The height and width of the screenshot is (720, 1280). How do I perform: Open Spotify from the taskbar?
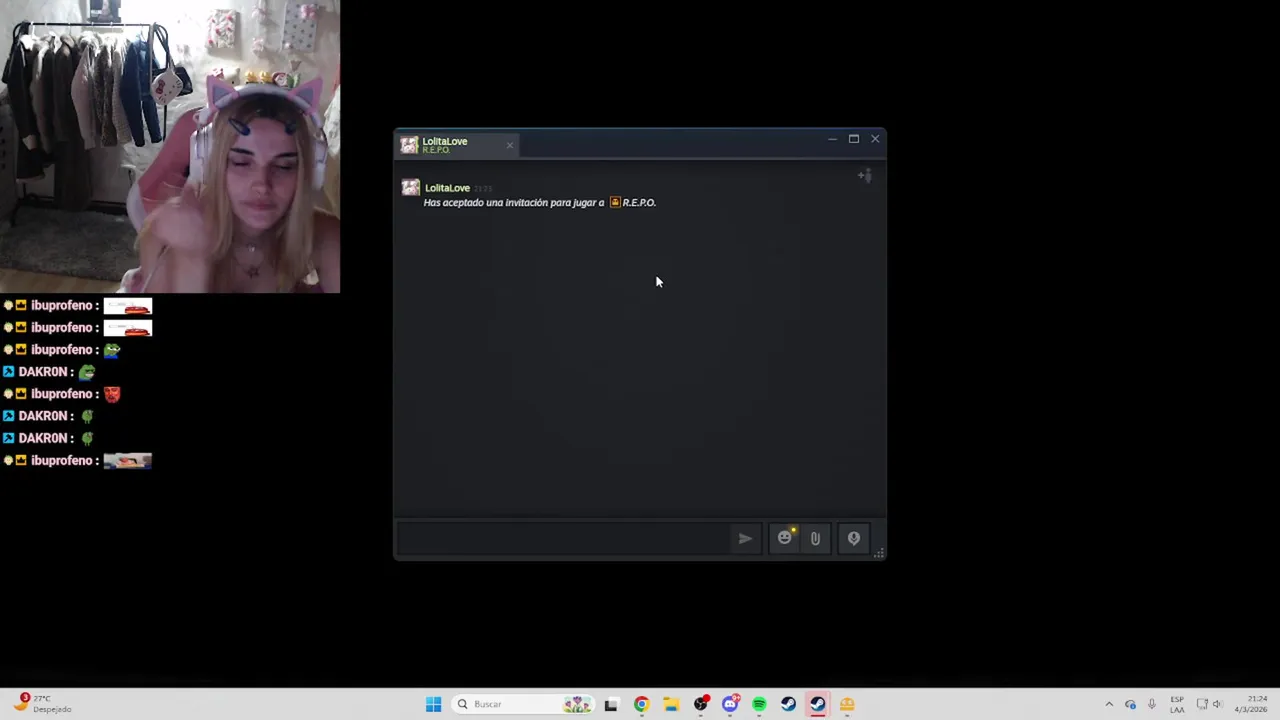759,704
